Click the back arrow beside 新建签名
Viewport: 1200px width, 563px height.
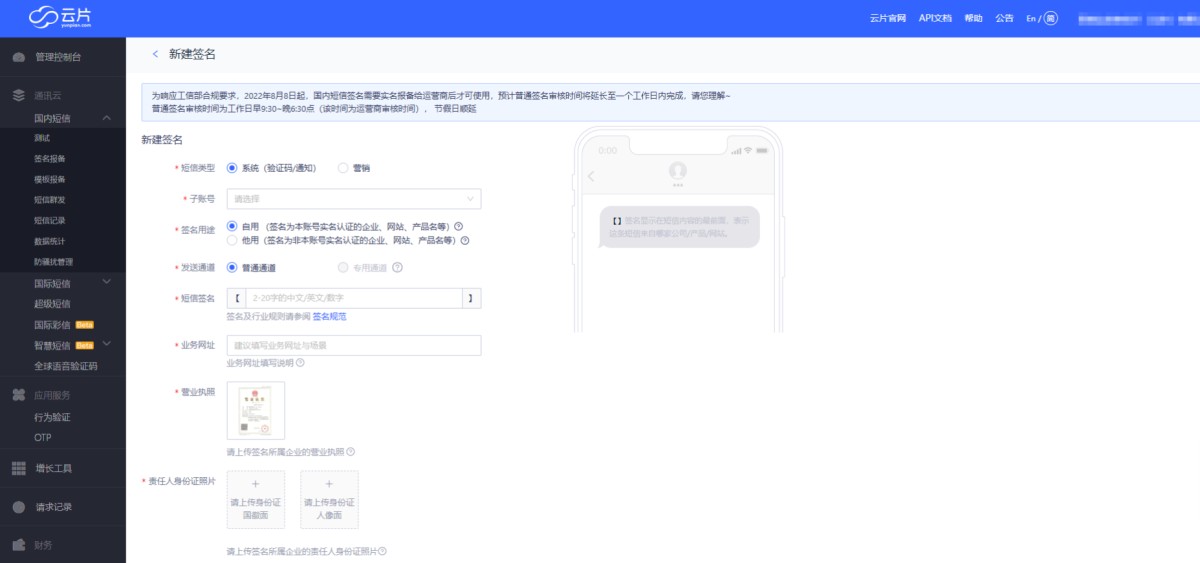click(155, 54)
